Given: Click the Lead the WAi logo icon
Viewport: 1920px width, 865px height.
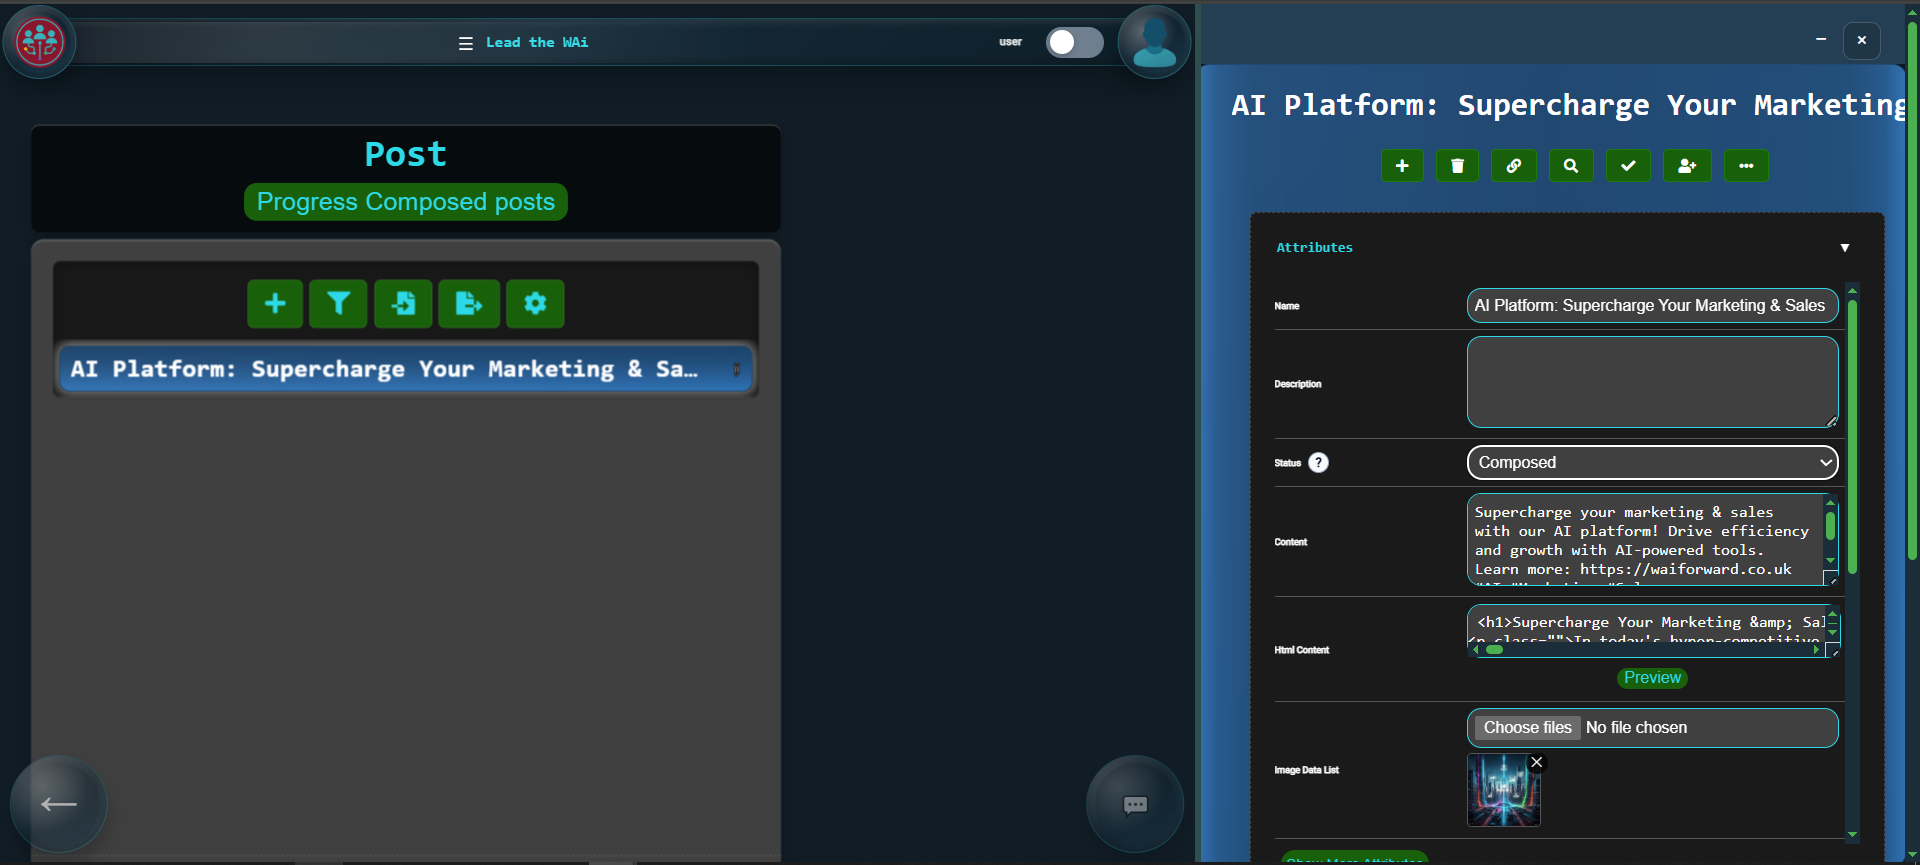Looking at the screenshot, I should click(39, 42).
